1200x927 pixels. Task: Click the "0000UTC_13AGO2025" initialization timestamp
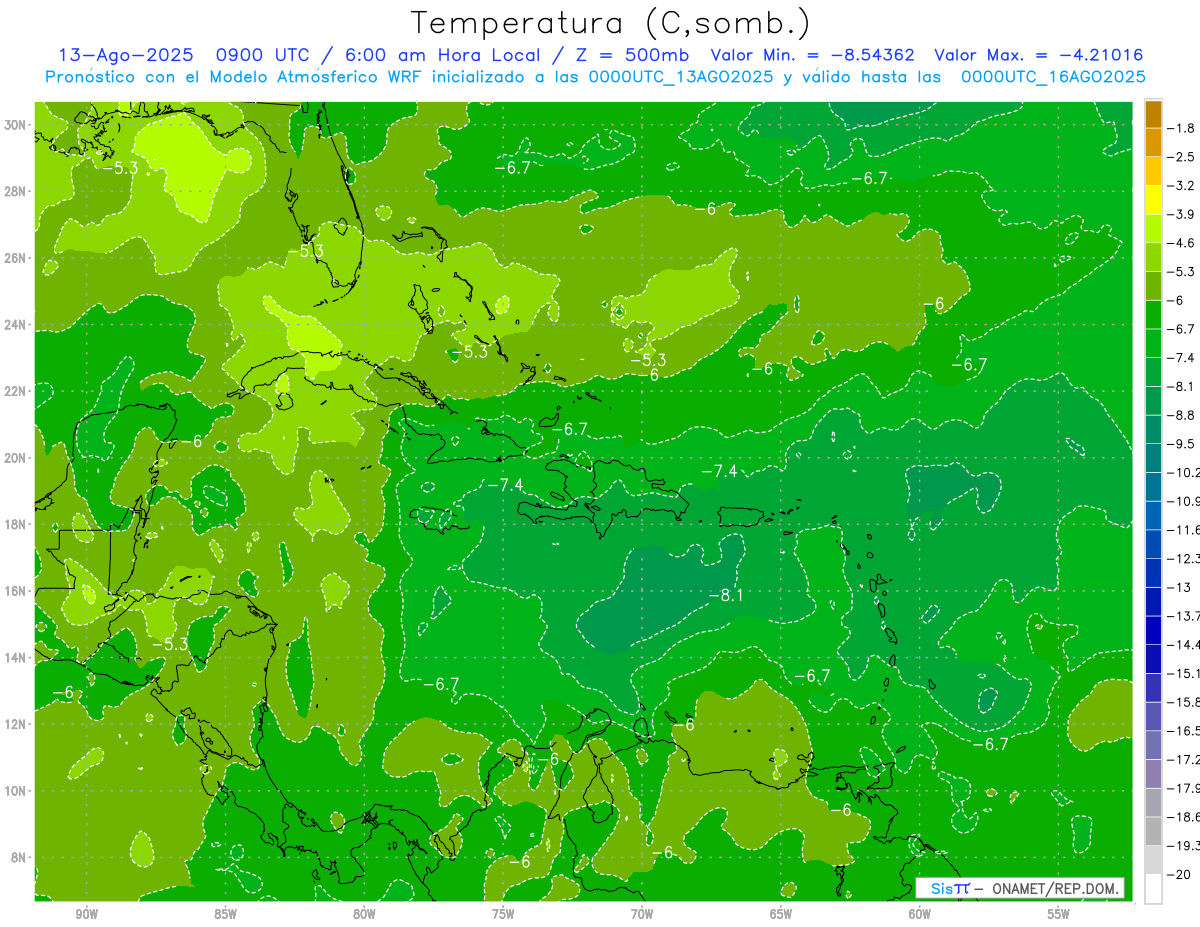[x=680, y=77]
